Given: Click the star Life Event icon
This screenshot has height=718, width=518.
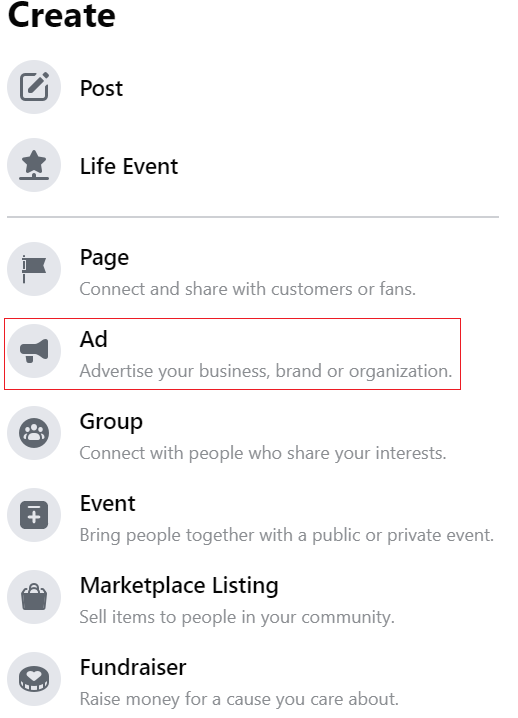Looking at the screenshot, I should (34, 165).
